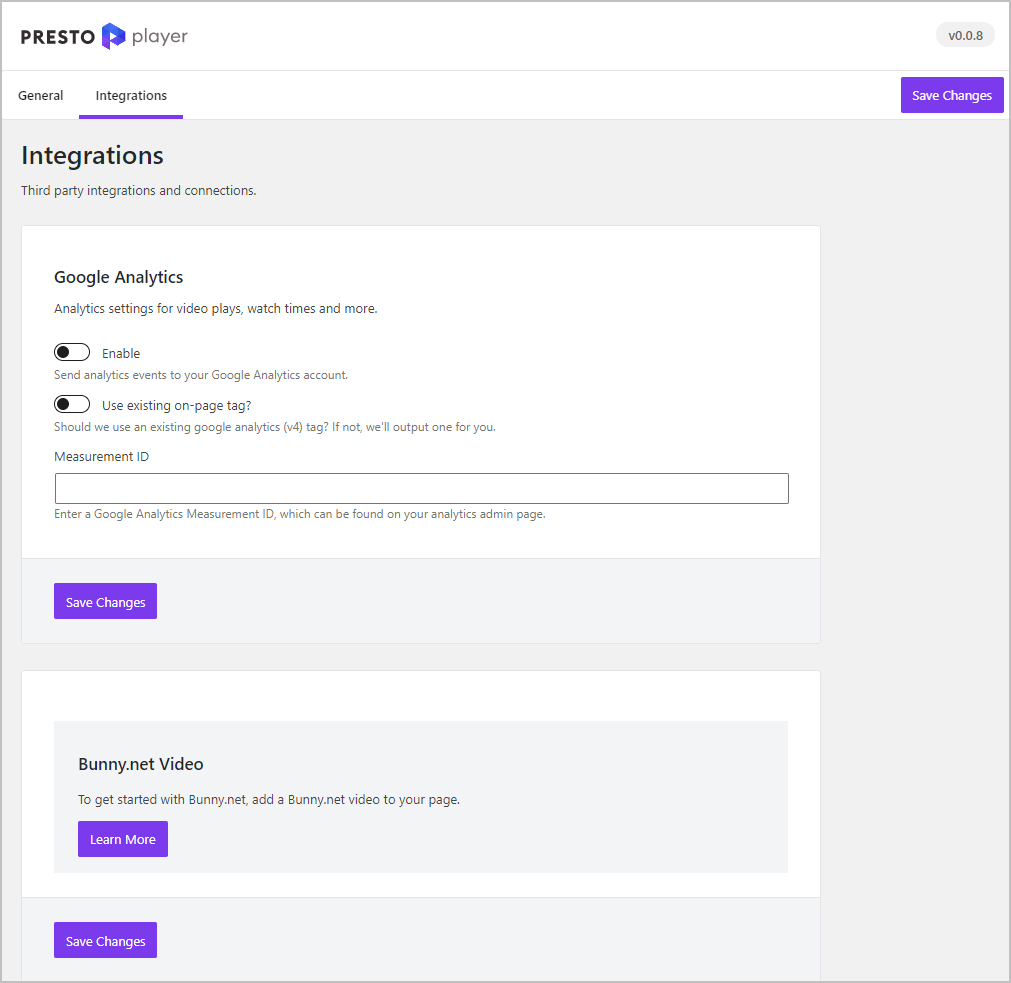1011x983 pixels.
Task: Enable the Google Analytics toggle
Action: 71,351
